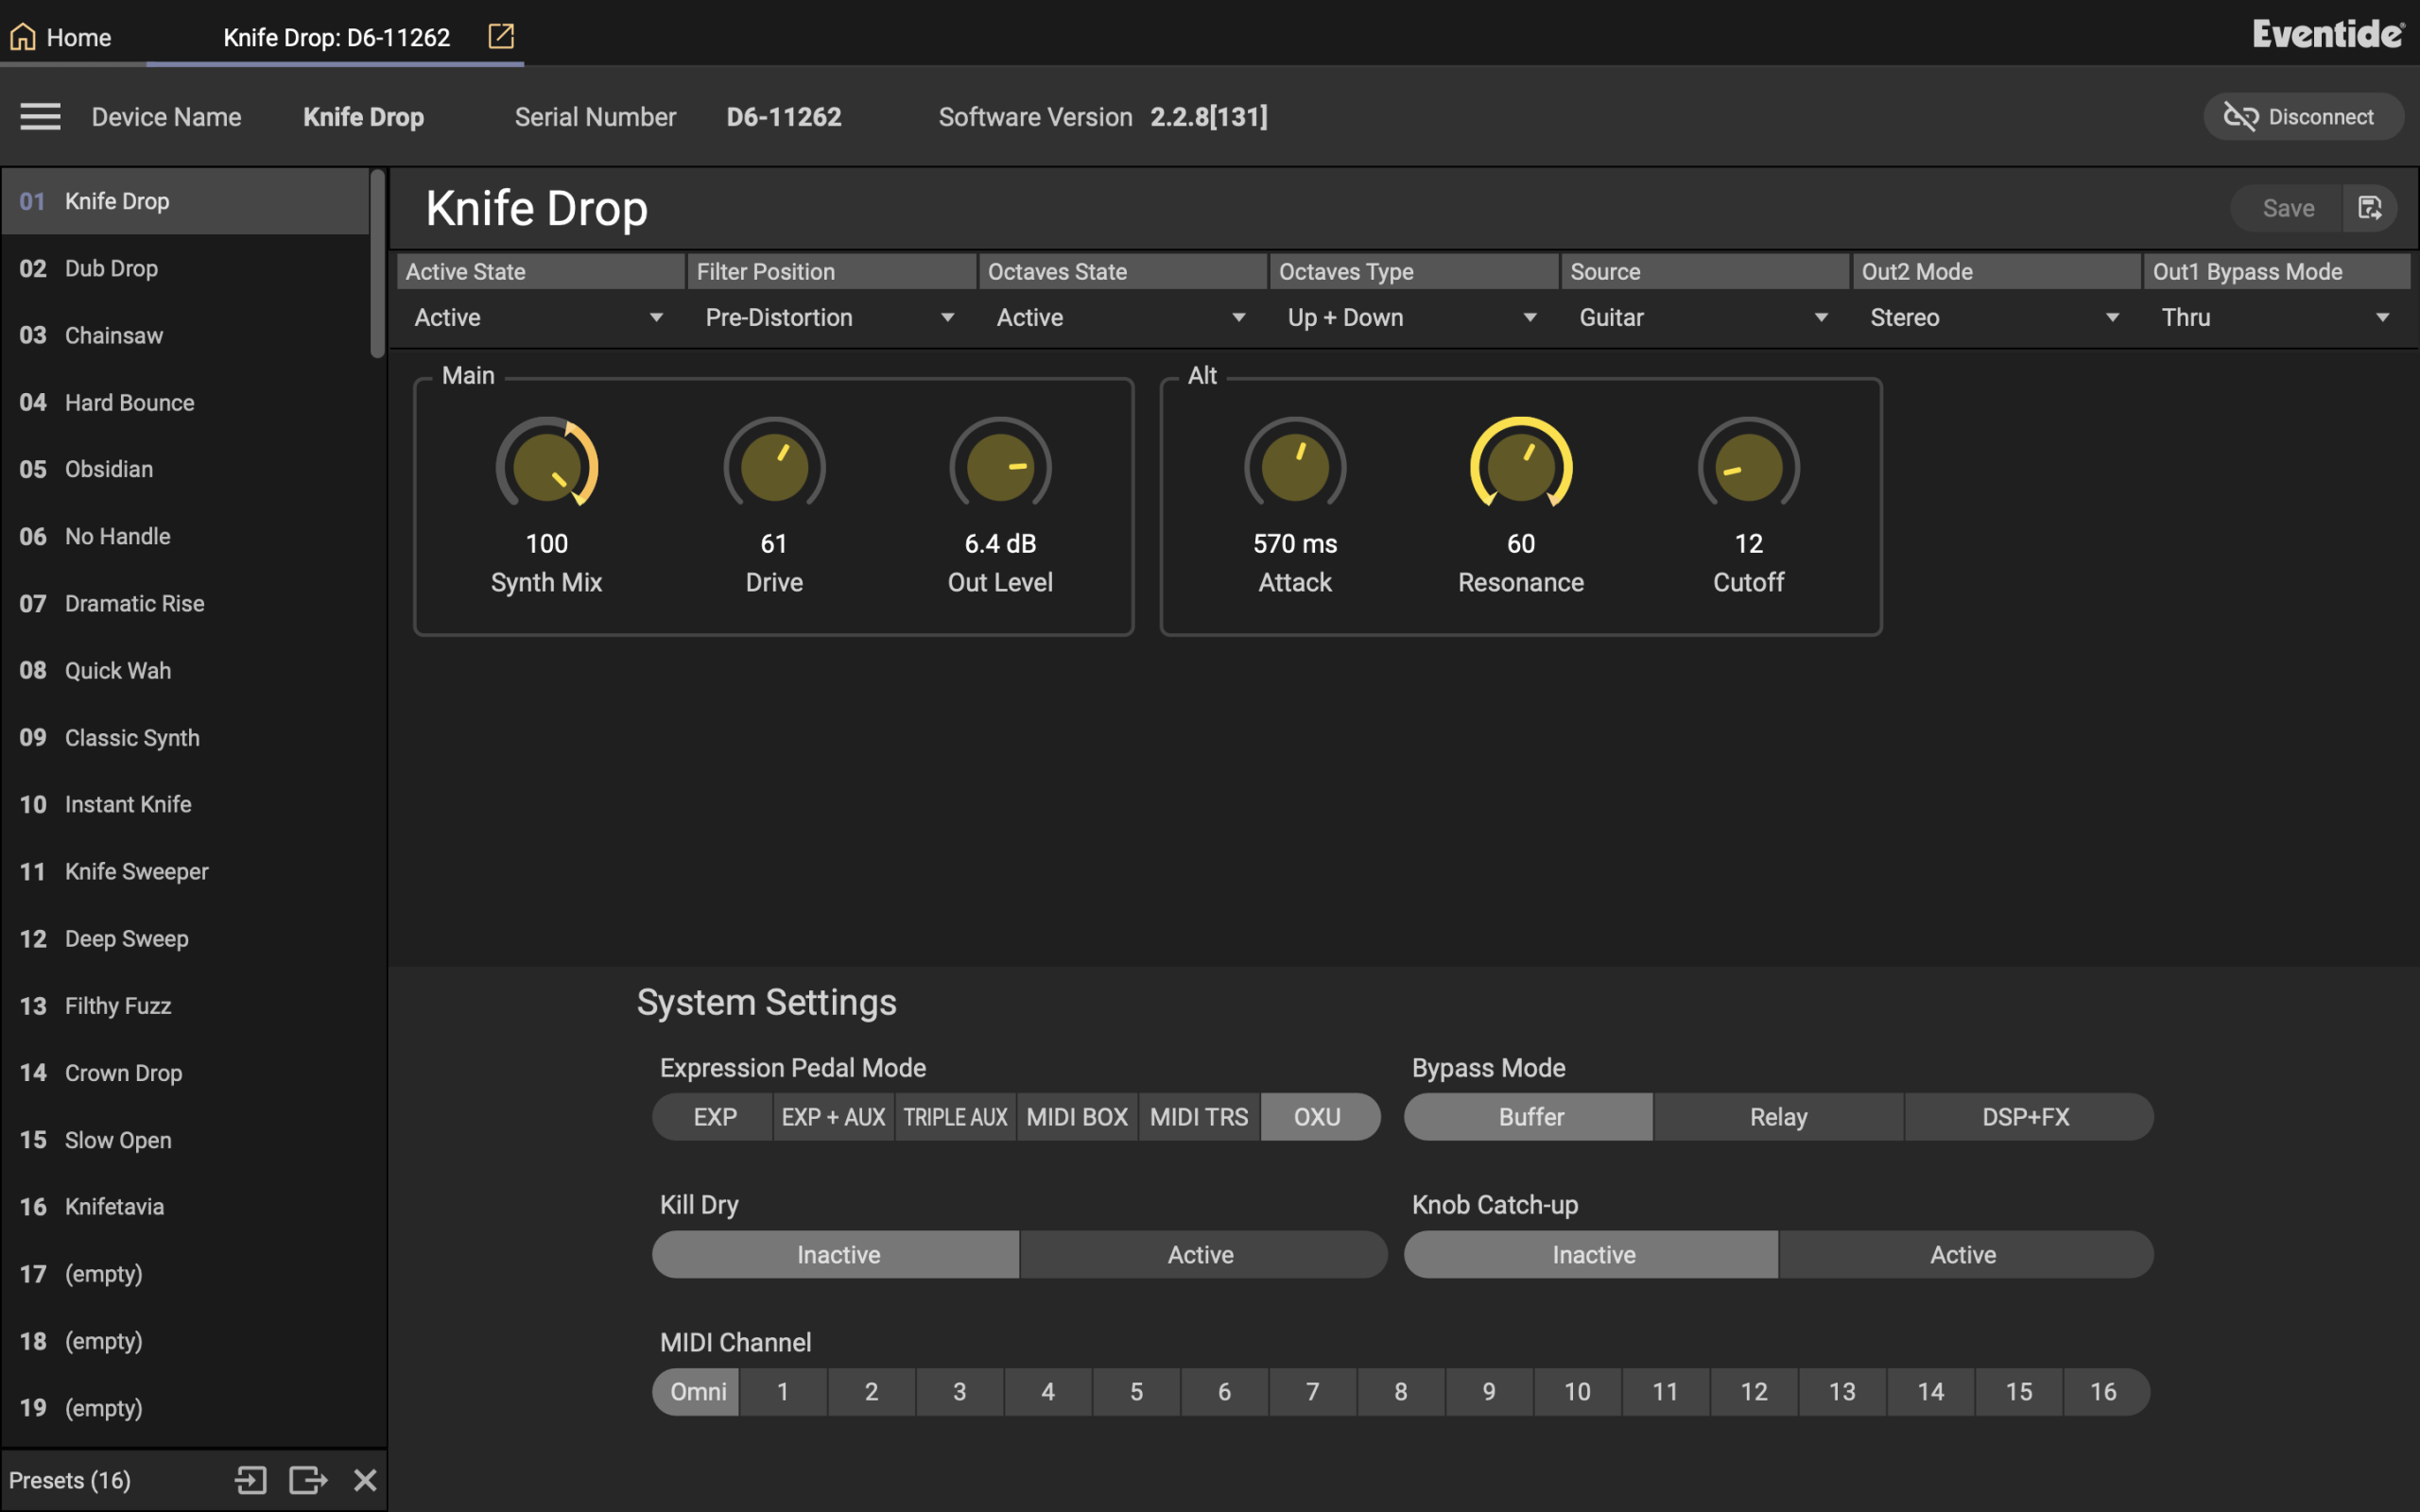Set Bypass Mode to DSP+FX
Image resolution: width=2420 pixels, height=1512 pixels.
click(x=2028, y=1117)
